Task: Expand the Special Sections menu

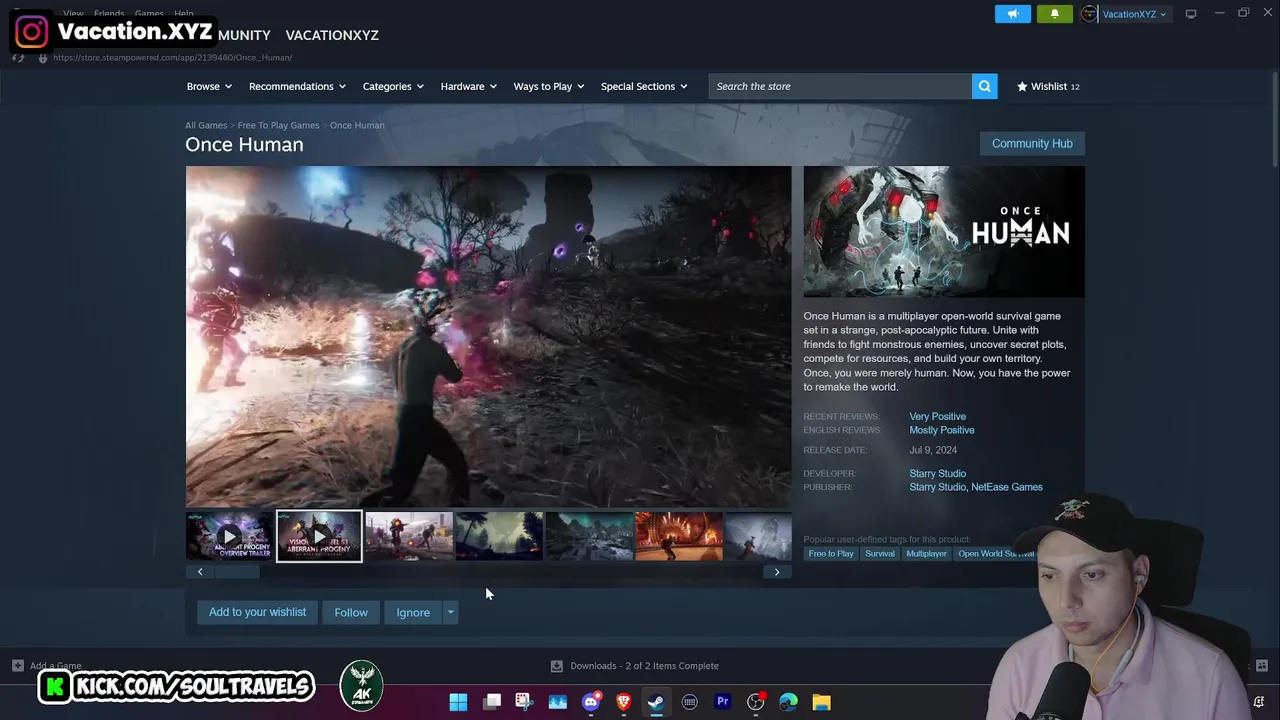Action: [x=644, y=87]
